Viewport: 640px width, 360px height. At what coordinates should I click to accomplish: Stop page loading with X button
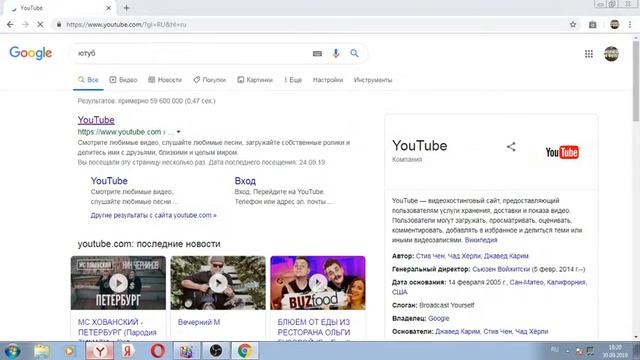[40, 24]
